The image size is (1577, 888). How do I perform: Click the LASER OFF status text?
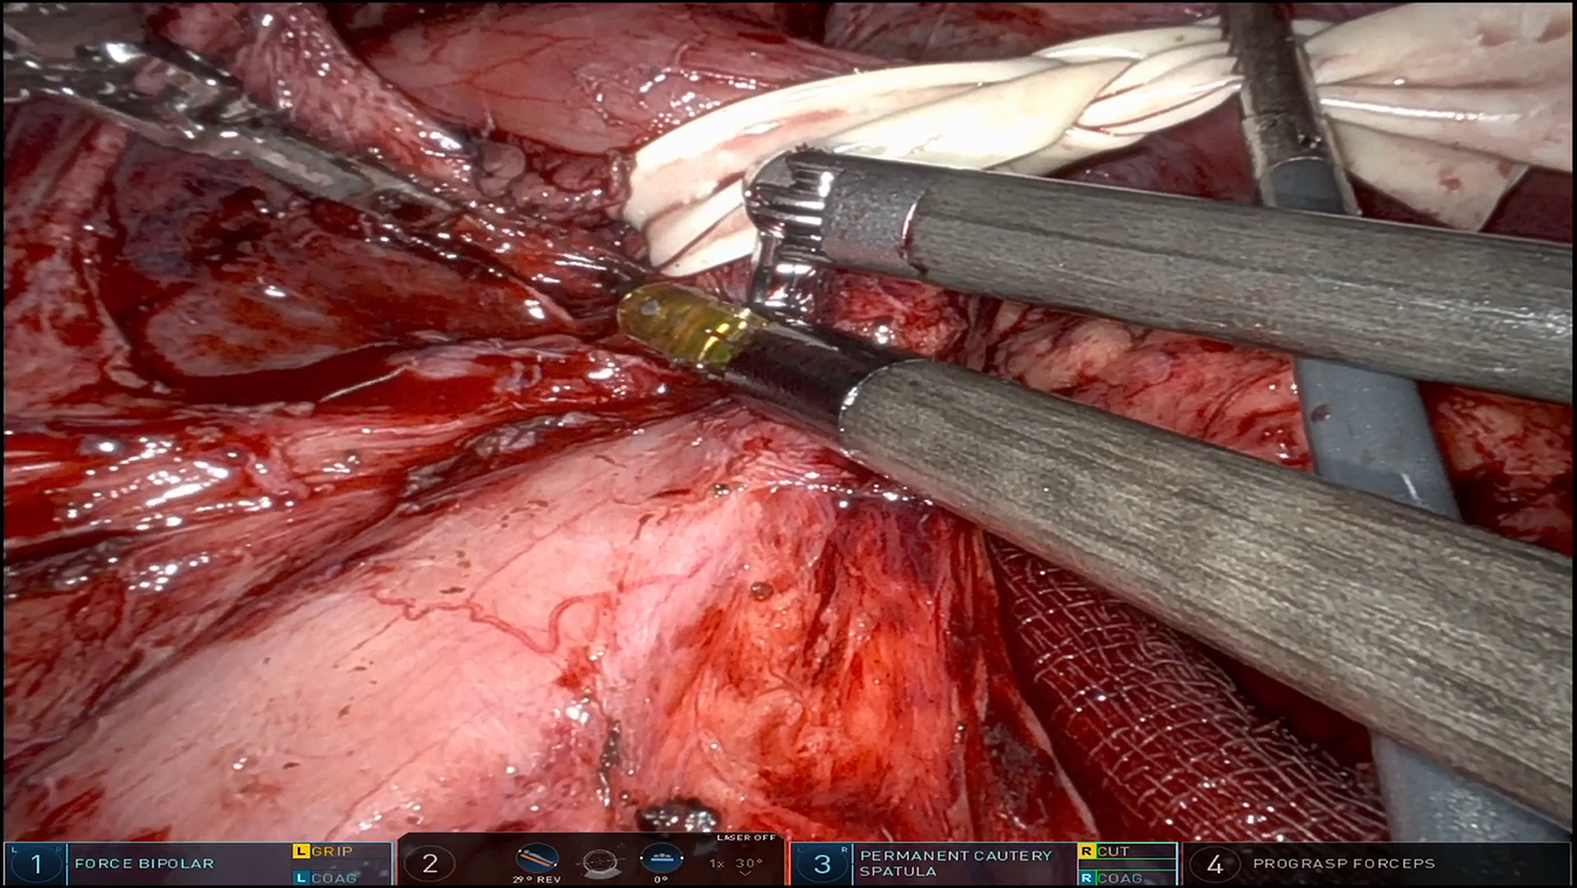[x=746, y=838]
